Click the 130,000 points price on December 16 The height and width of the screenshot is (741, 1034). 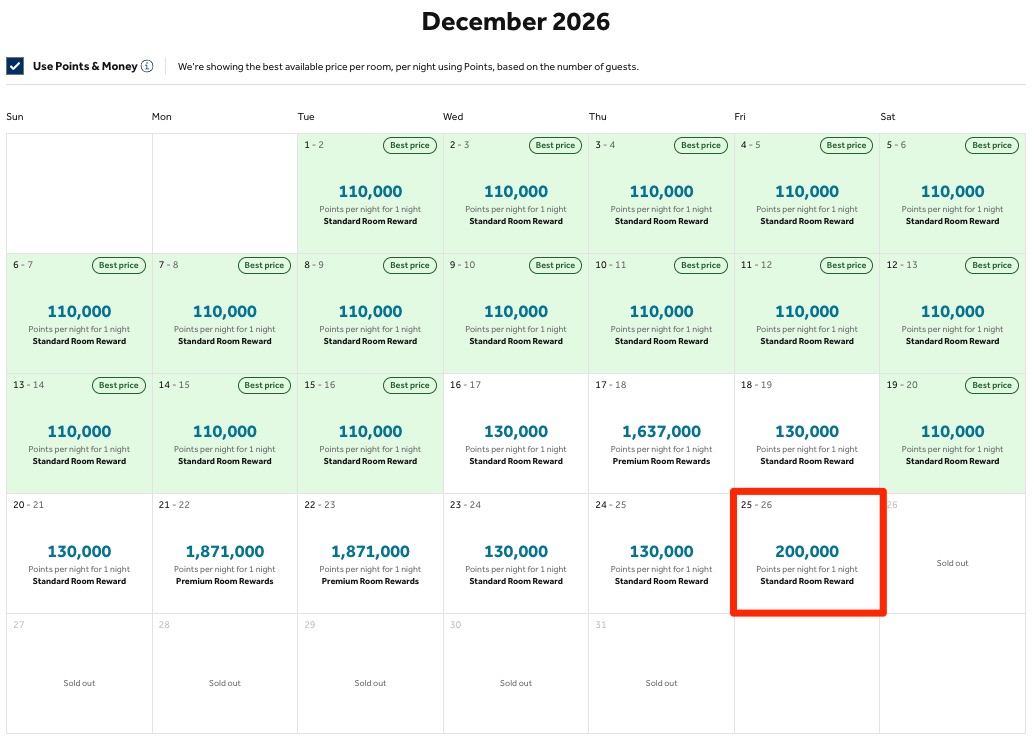(x=515, y=431)
